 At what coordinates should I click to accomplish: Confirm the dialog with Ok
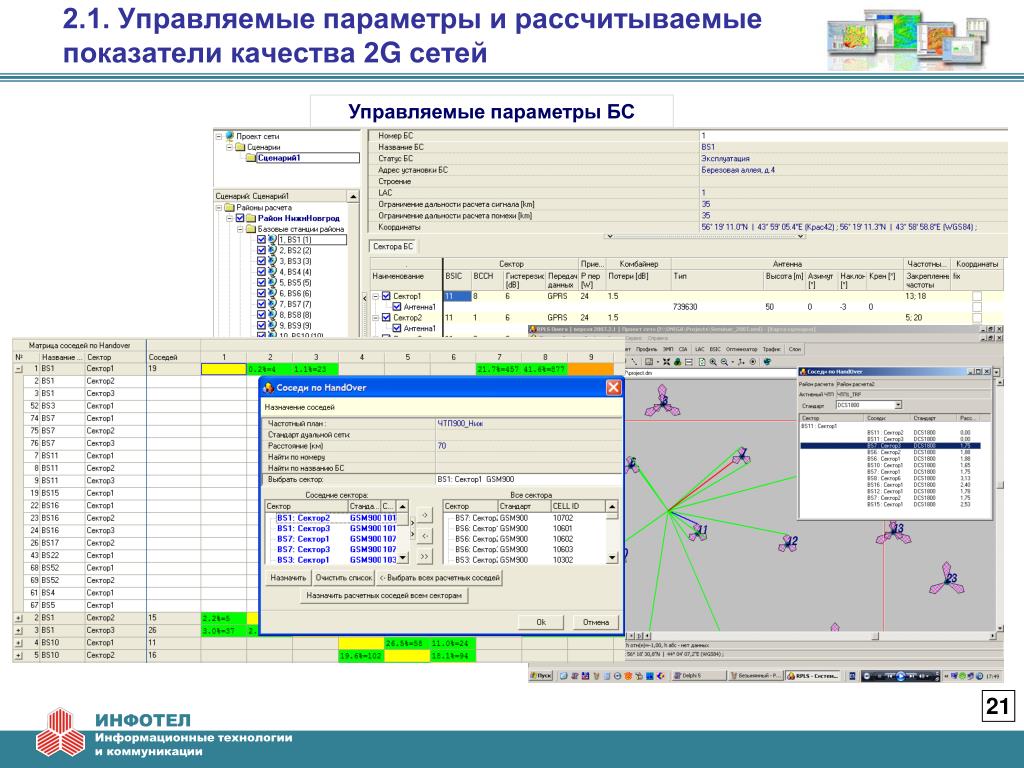coord(541,622)
